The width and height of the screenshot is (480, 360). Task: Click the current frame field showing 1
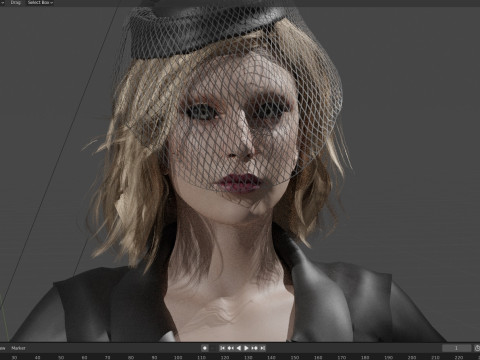pos(456,348)
